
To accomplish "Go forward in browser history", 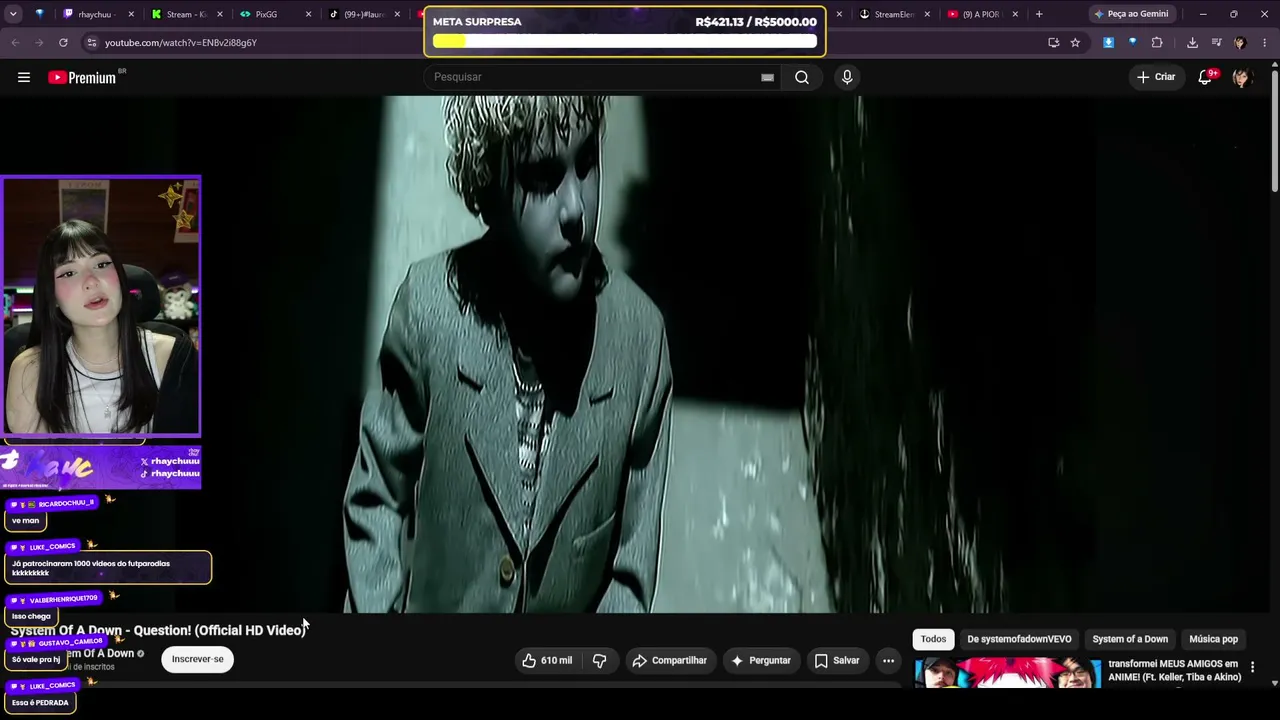I will [x=39, y=42].
